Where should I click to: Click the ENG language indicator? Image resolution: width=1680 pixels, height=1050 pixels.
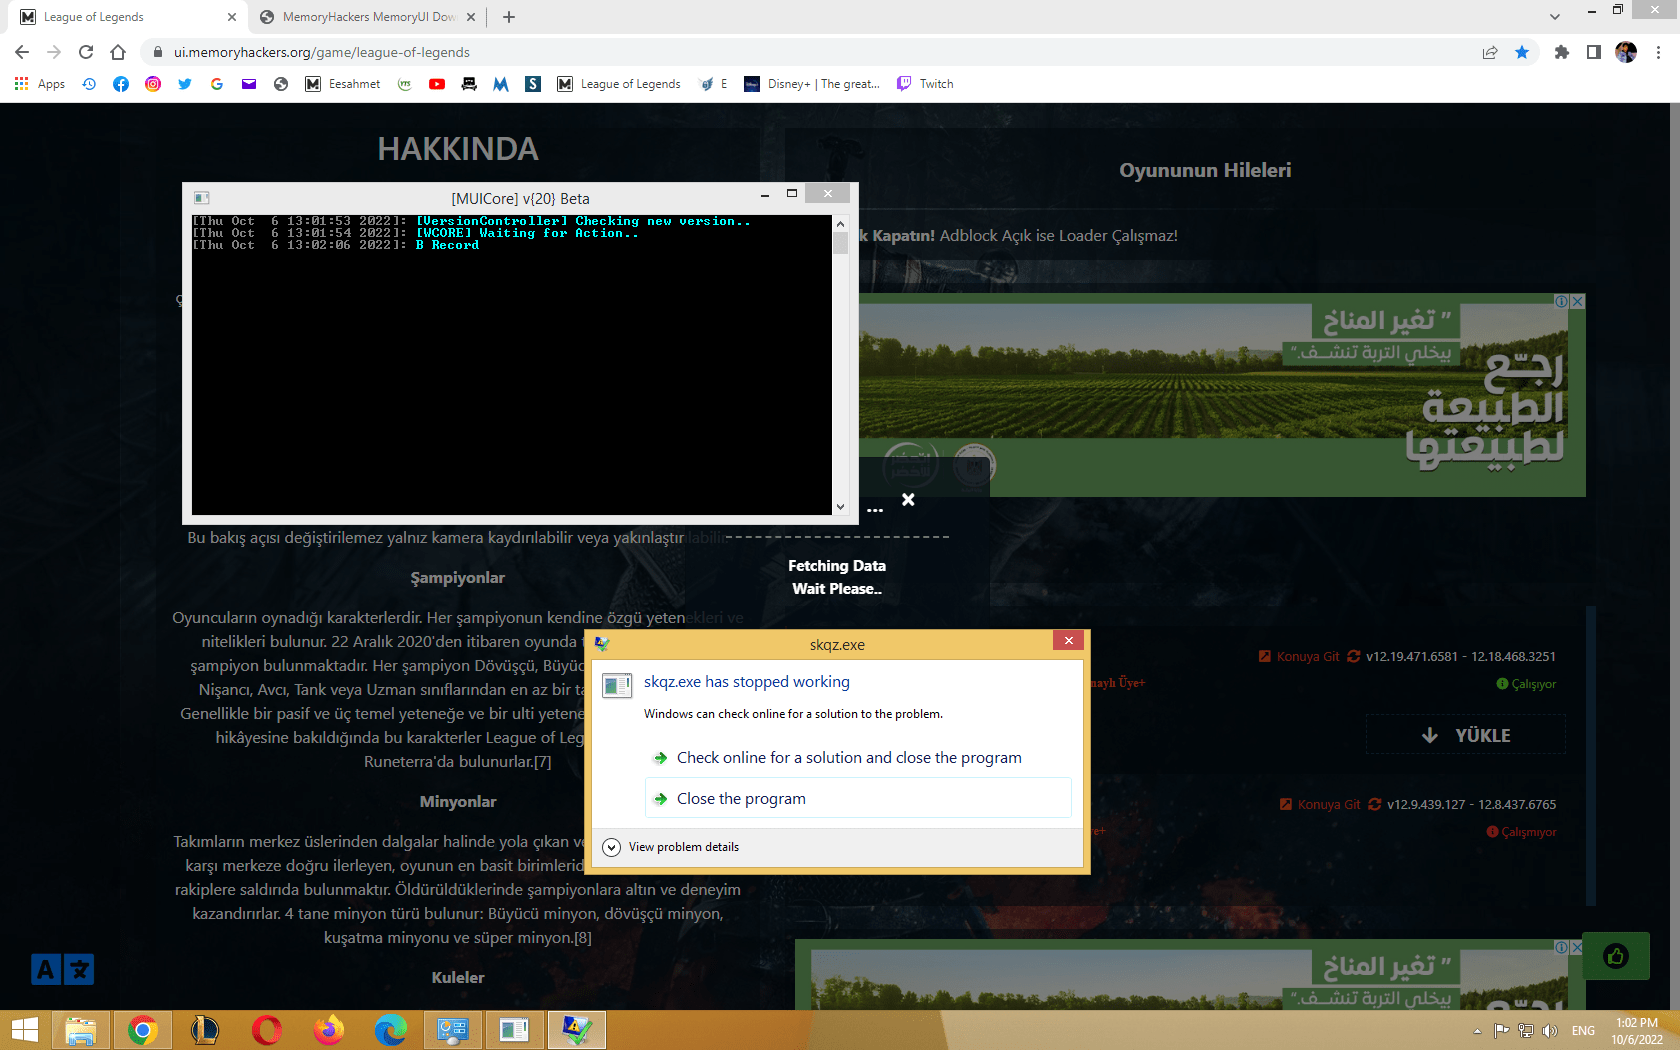[x=1583, y=1031]
